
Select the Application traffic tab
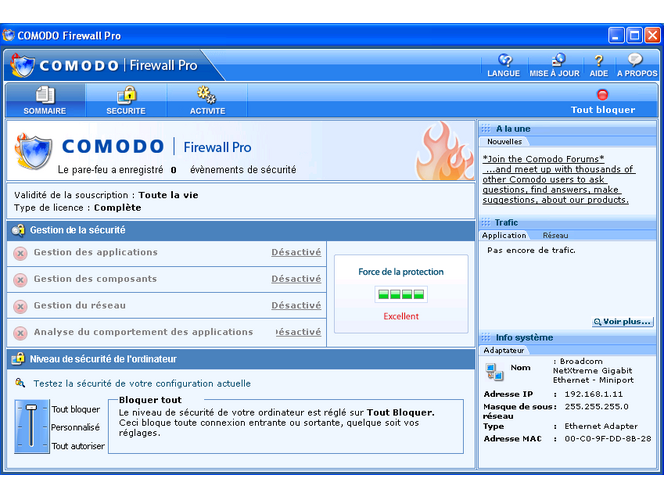[504, 235]
